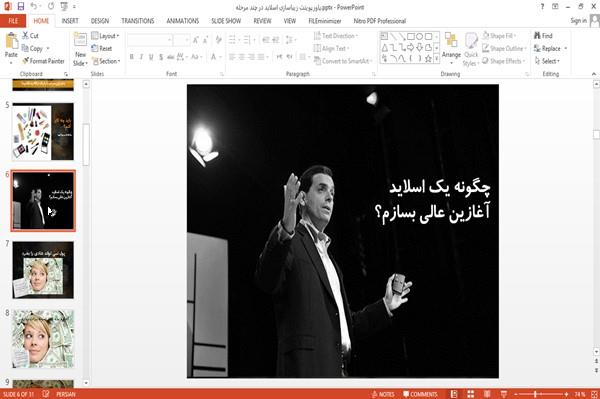Viewport: 600px width, 399px height.
Task: Open the Nitro PDF Professional tab
Action: 380,21
